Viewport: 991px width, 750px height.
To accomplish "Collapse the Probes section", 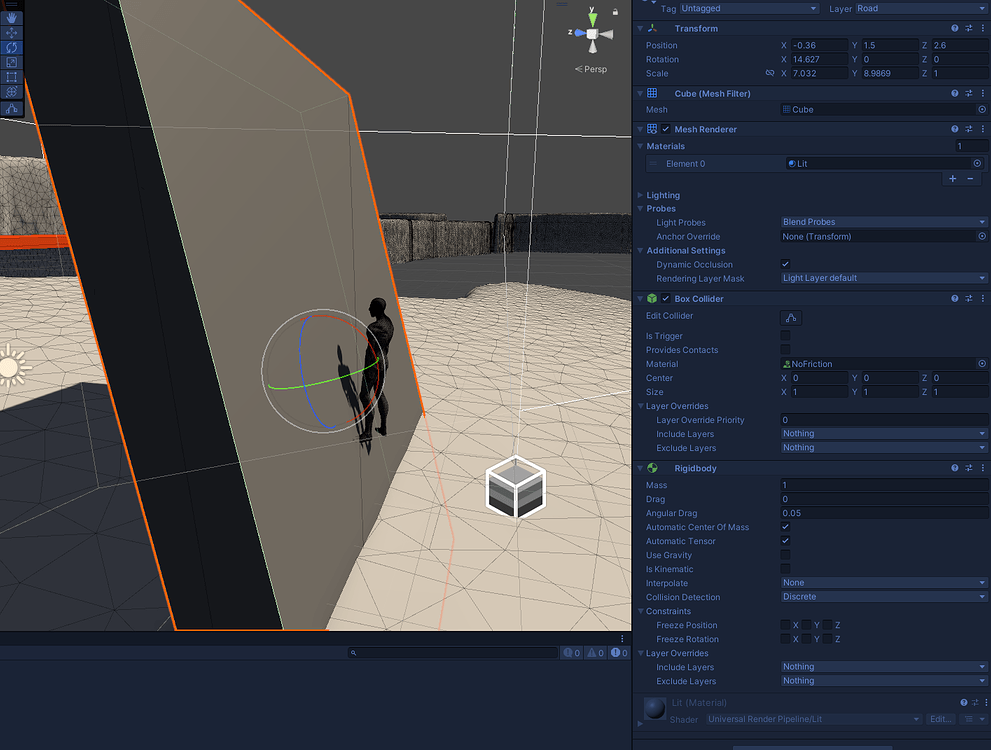I will pos(640,209).
